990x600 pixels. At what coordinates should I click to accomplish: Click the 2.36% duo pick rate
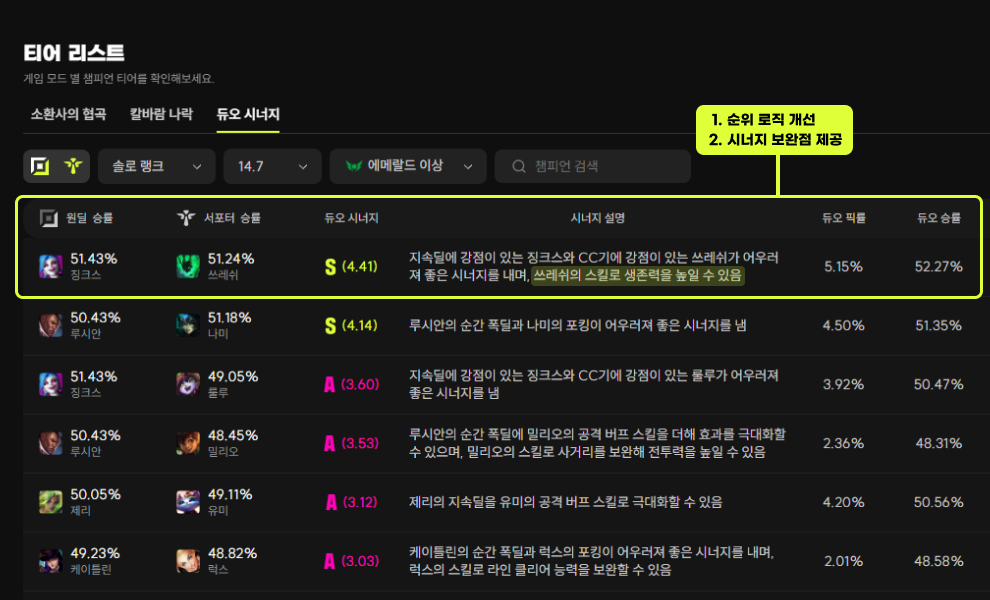[844, 443]
